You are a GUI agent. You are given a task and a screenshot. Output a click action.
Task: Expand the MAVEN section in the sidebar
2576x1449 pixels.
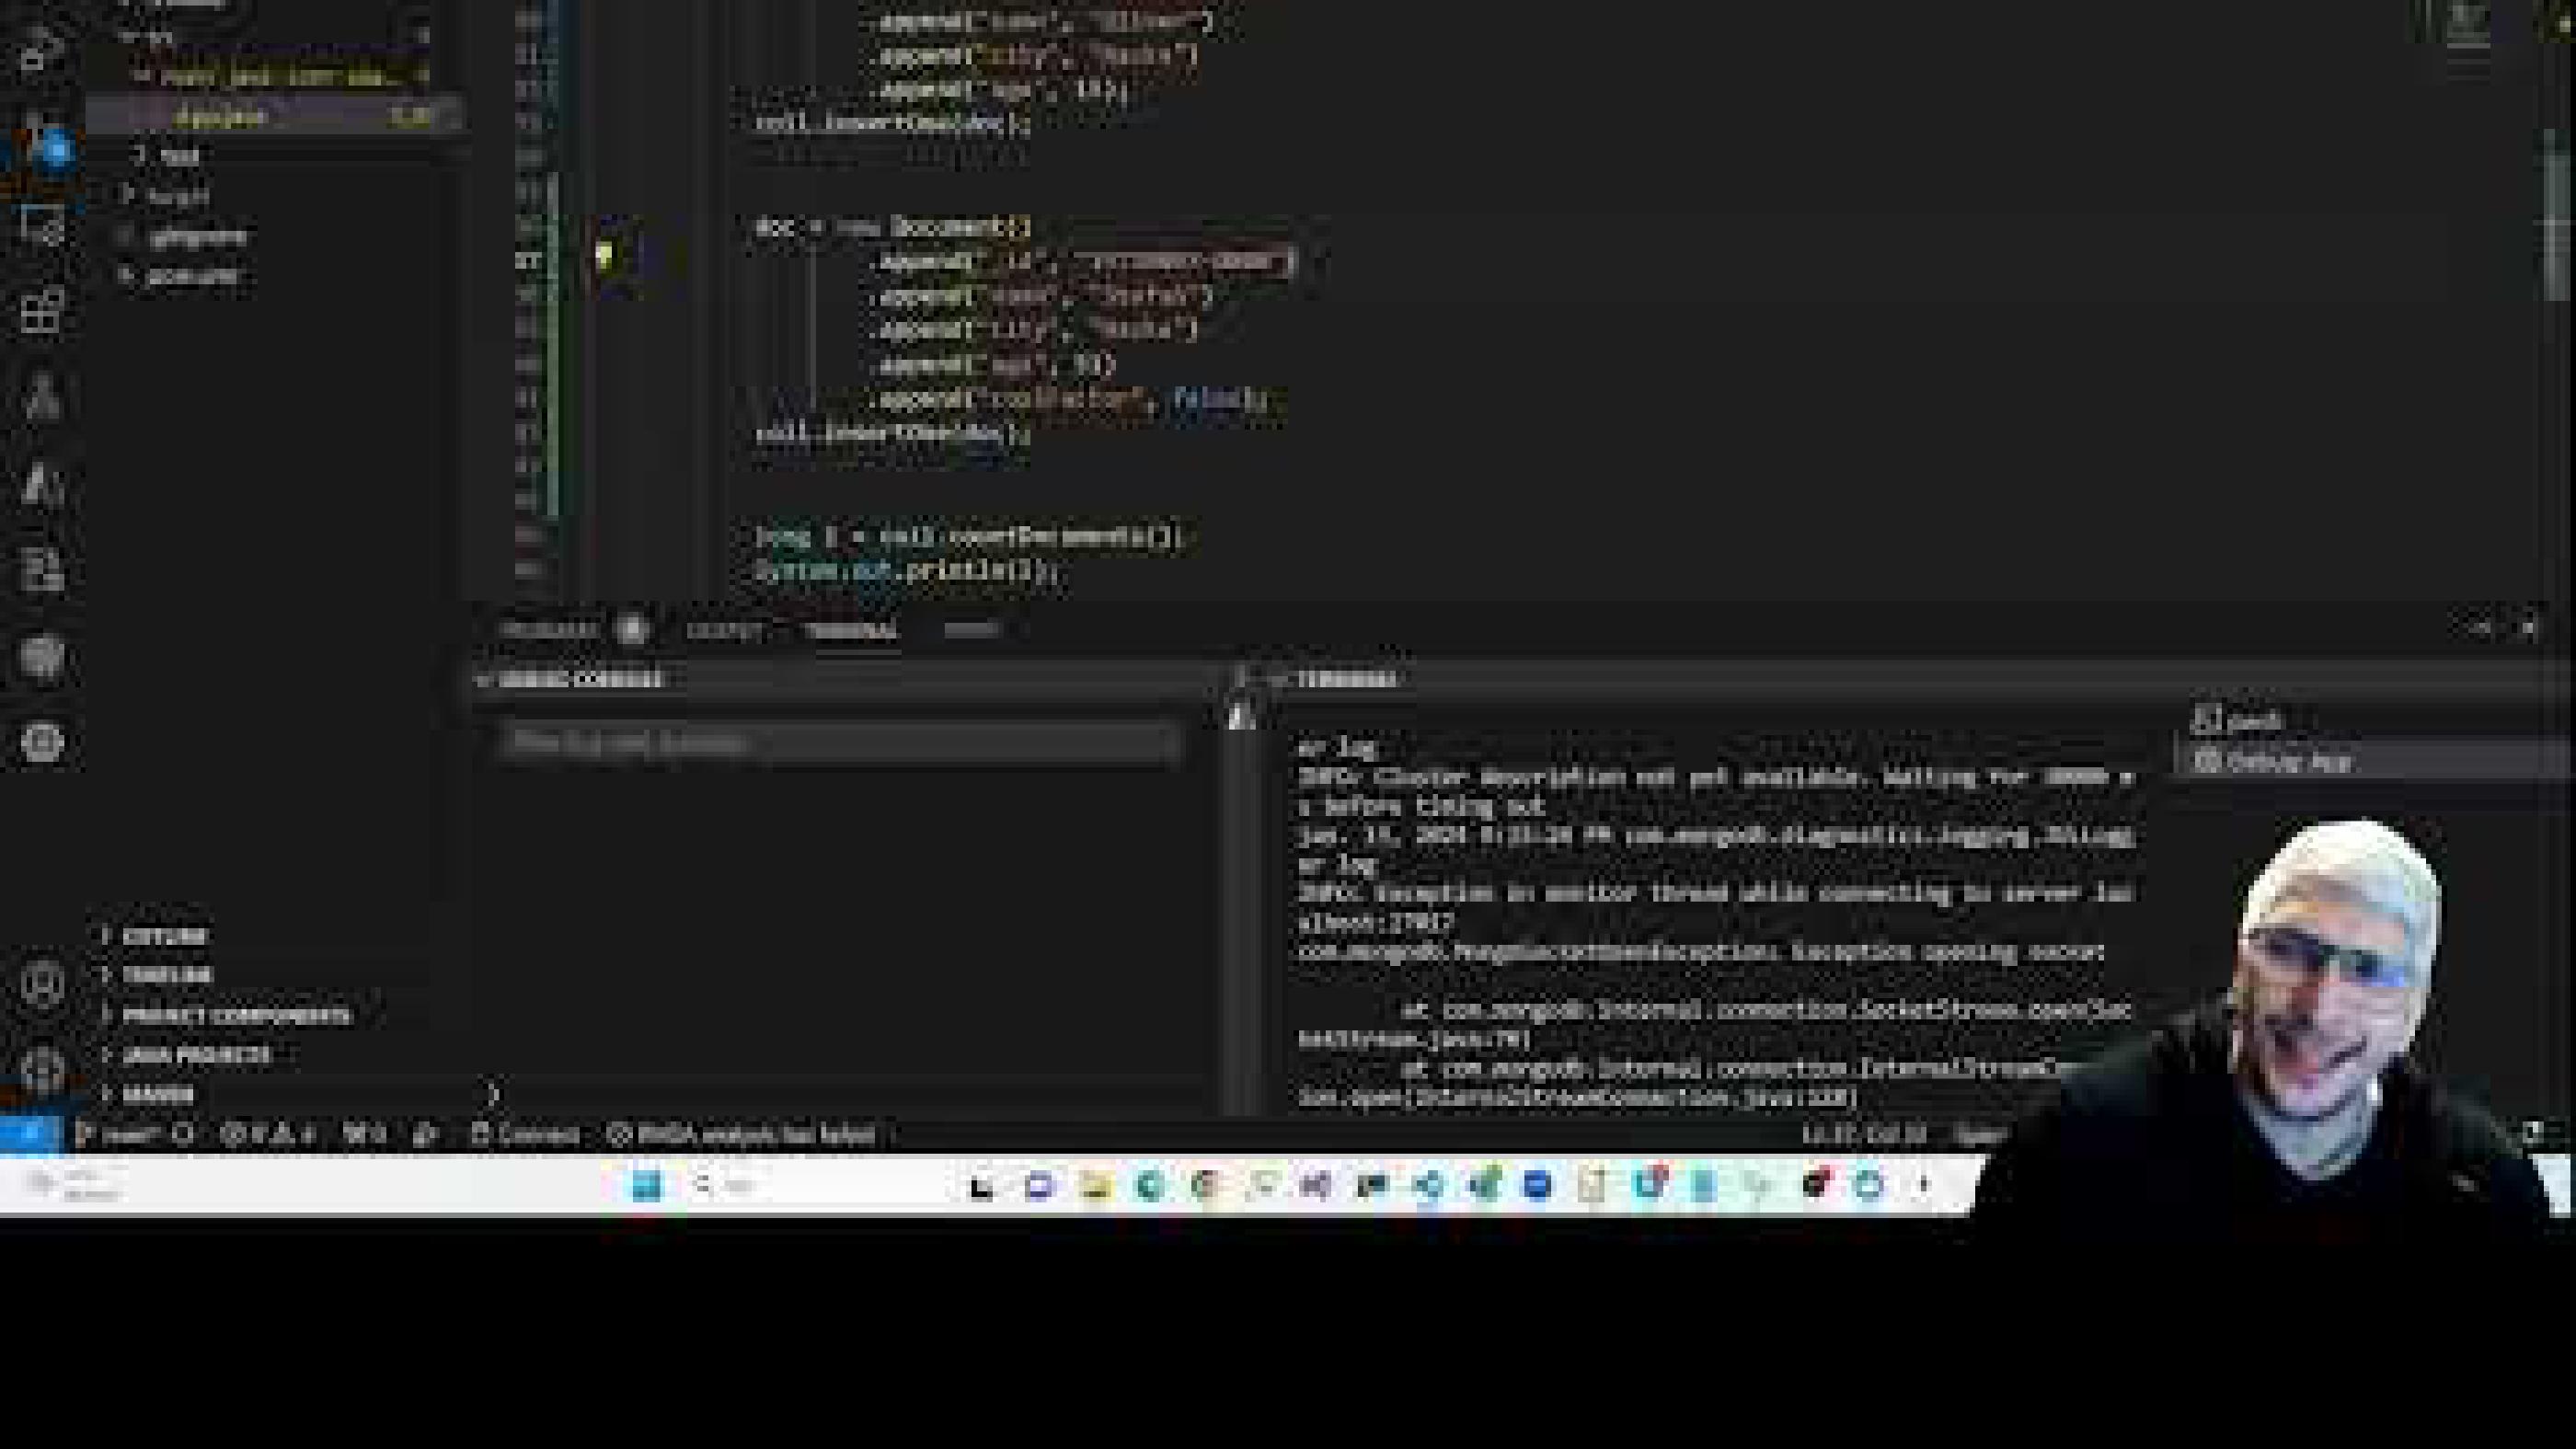(160, 1093)
